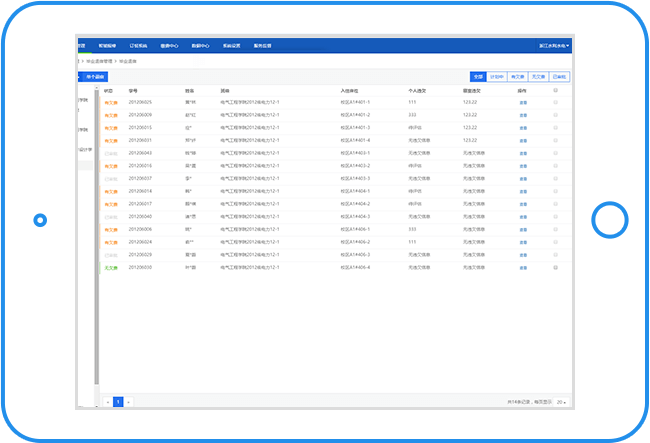Click student number 201206025
The height and width of the screenshot is (443, 650).
click(140, 102)
